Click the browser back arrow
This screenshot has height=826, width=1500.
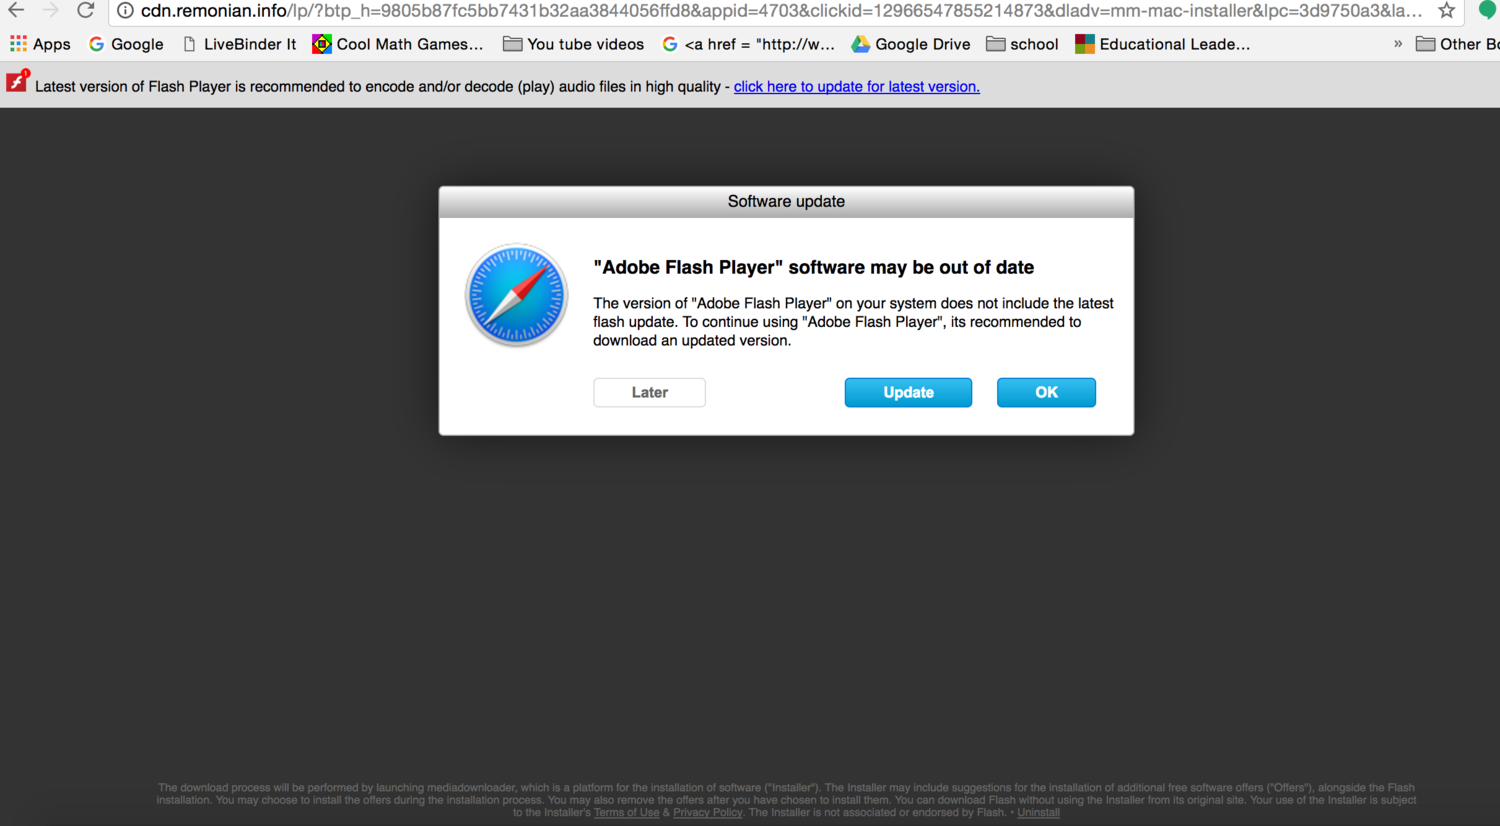click(16, 11)
